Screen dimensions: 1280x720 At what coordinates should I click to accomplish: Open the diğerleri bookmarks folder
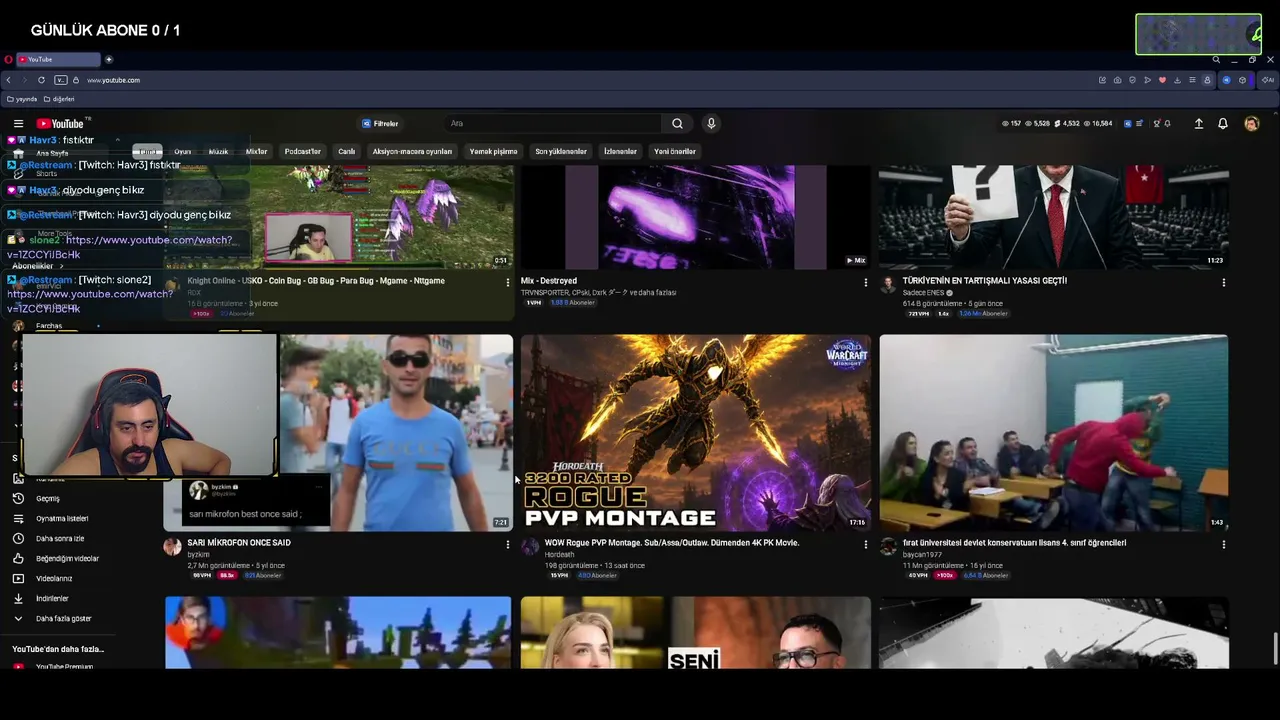pos(59,99)
